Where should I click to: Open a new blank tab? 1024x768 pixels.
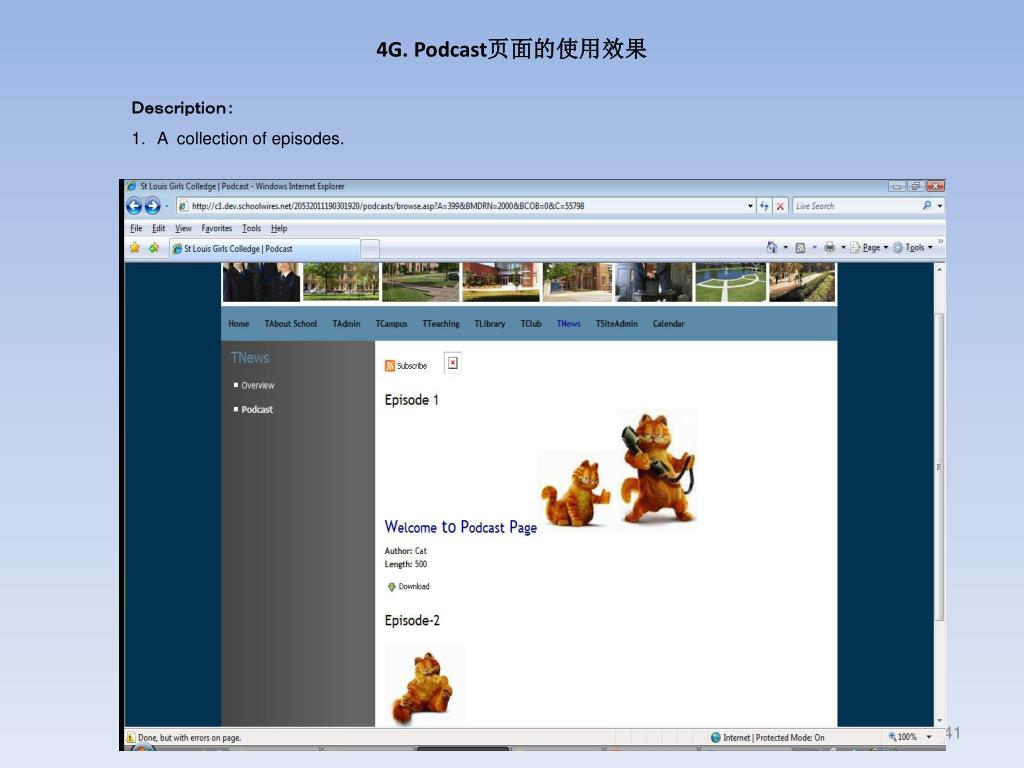[x=370, y=249]
